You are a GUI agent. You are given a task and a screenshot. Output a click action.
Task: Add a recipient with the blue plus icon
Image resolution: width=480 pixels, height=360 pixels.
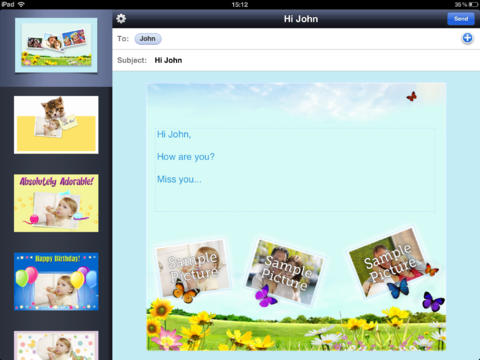coord(467,38)
